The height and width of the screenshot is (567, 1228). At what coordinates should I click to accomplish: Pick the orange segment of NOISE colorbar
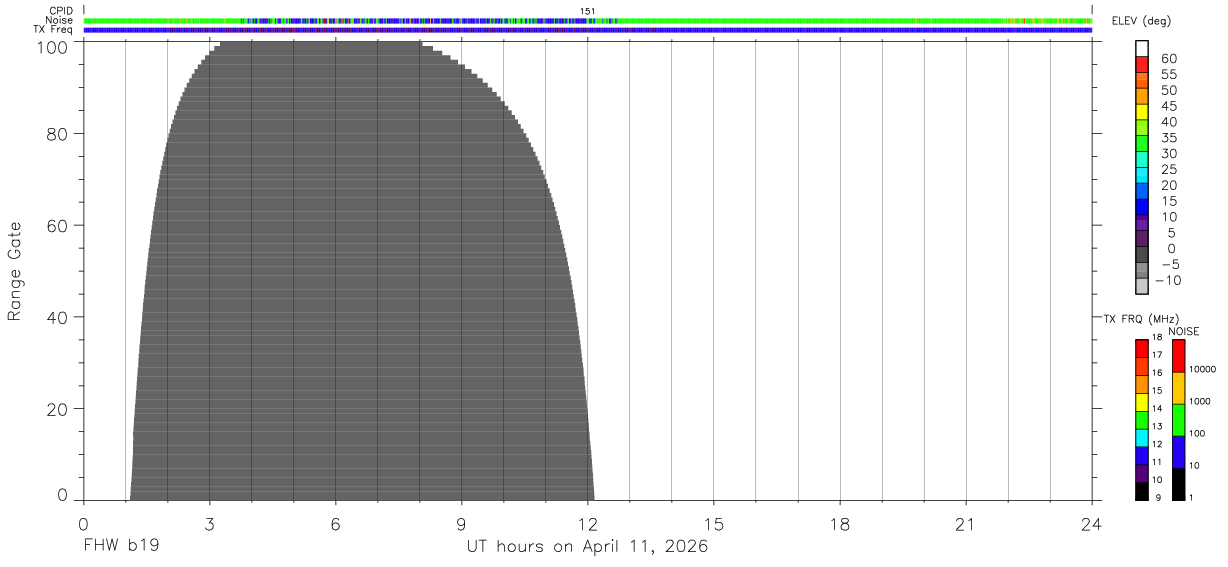[x=1179, y=388]
